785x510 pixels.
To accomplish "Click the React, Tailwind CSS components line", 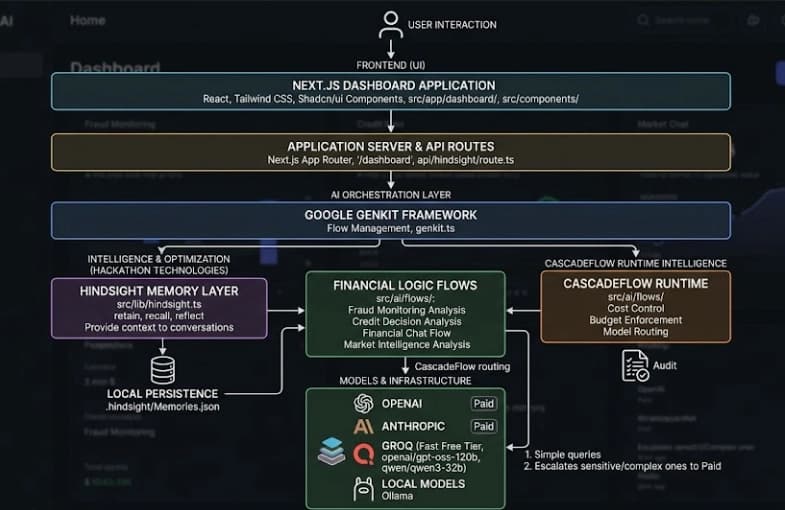I will [390, 99].
